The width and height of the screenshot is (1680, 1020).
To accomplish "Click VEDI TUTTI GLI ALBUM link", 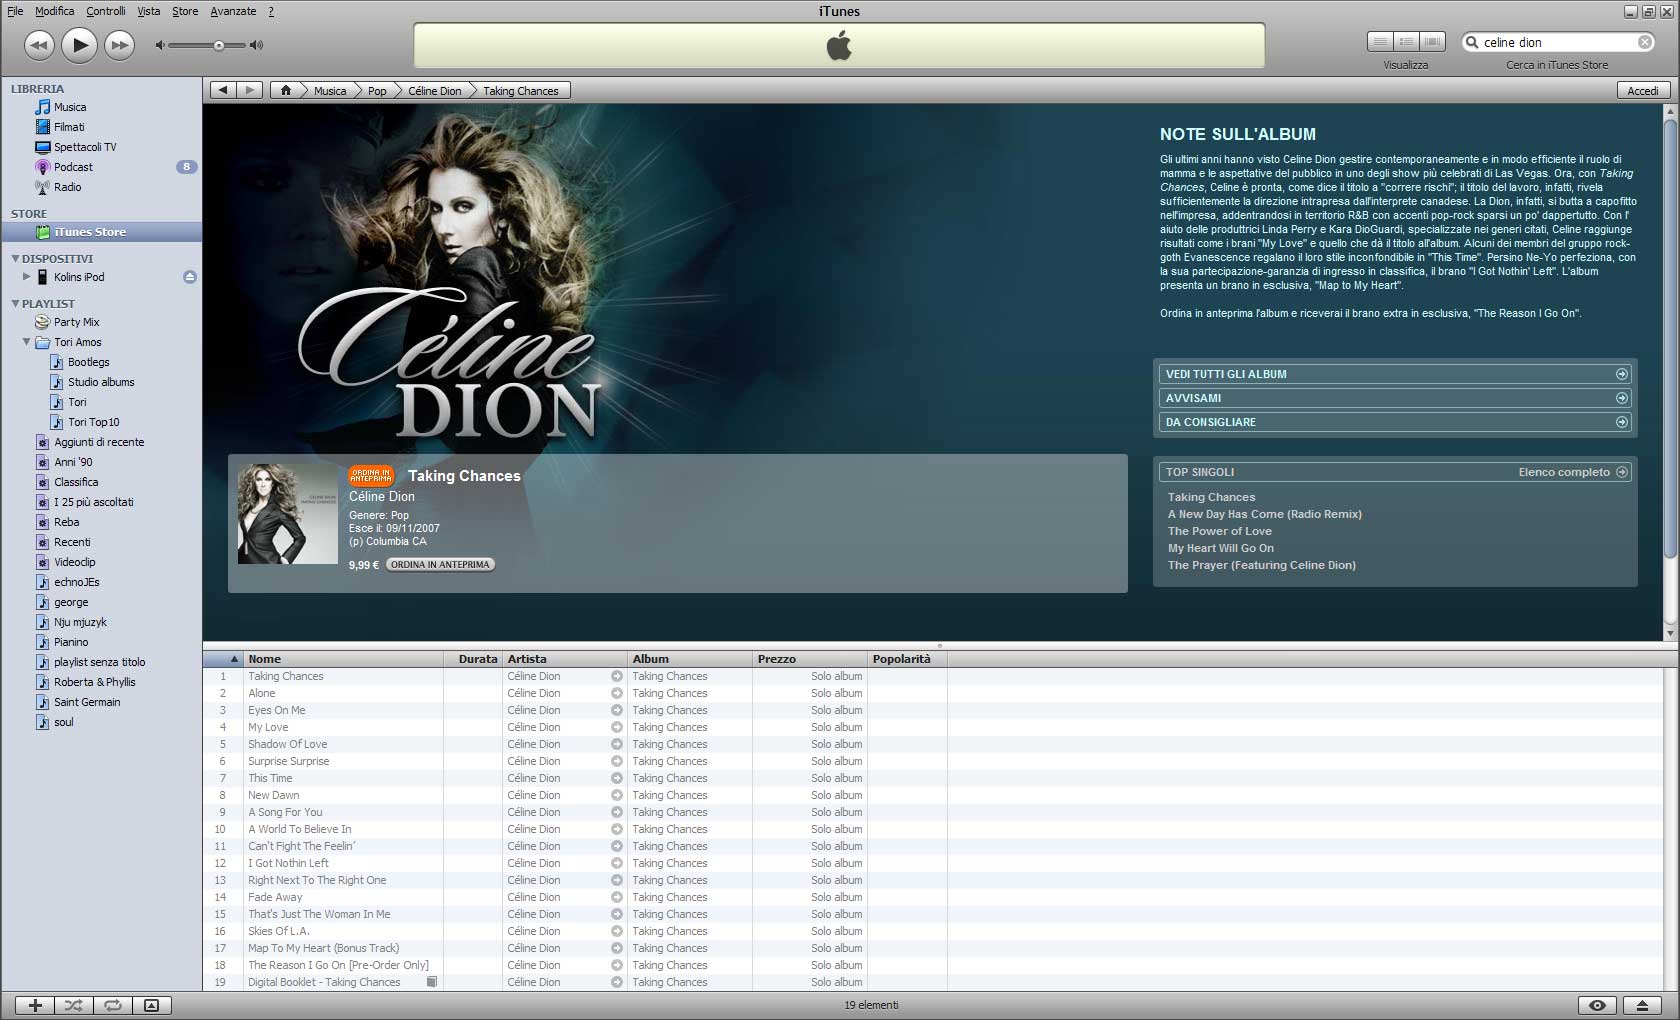I will coord(1396,374).
